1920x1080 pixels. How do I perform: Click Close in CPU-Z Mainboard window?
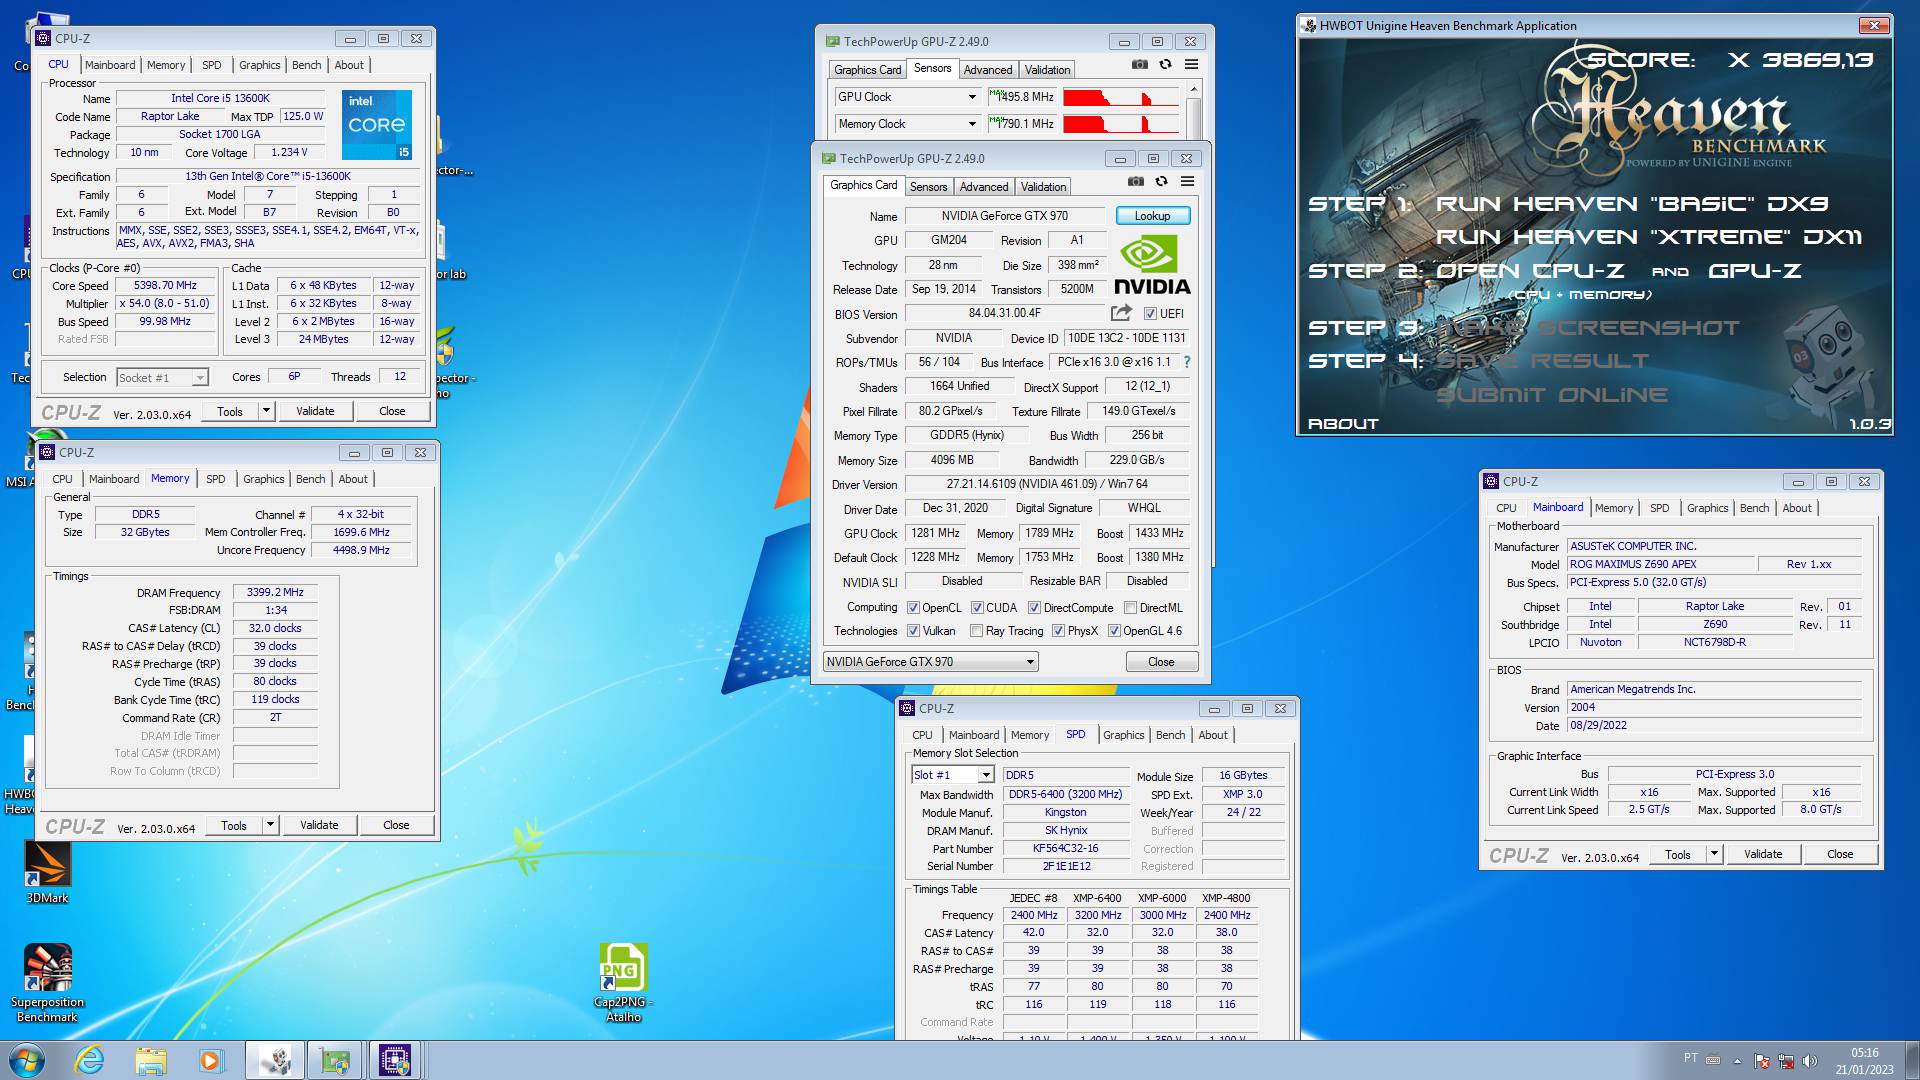[1840, 854]
